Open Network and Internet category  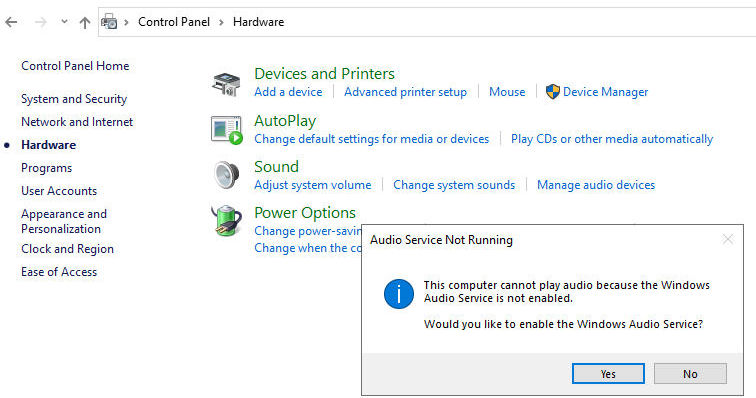(77, 122)
